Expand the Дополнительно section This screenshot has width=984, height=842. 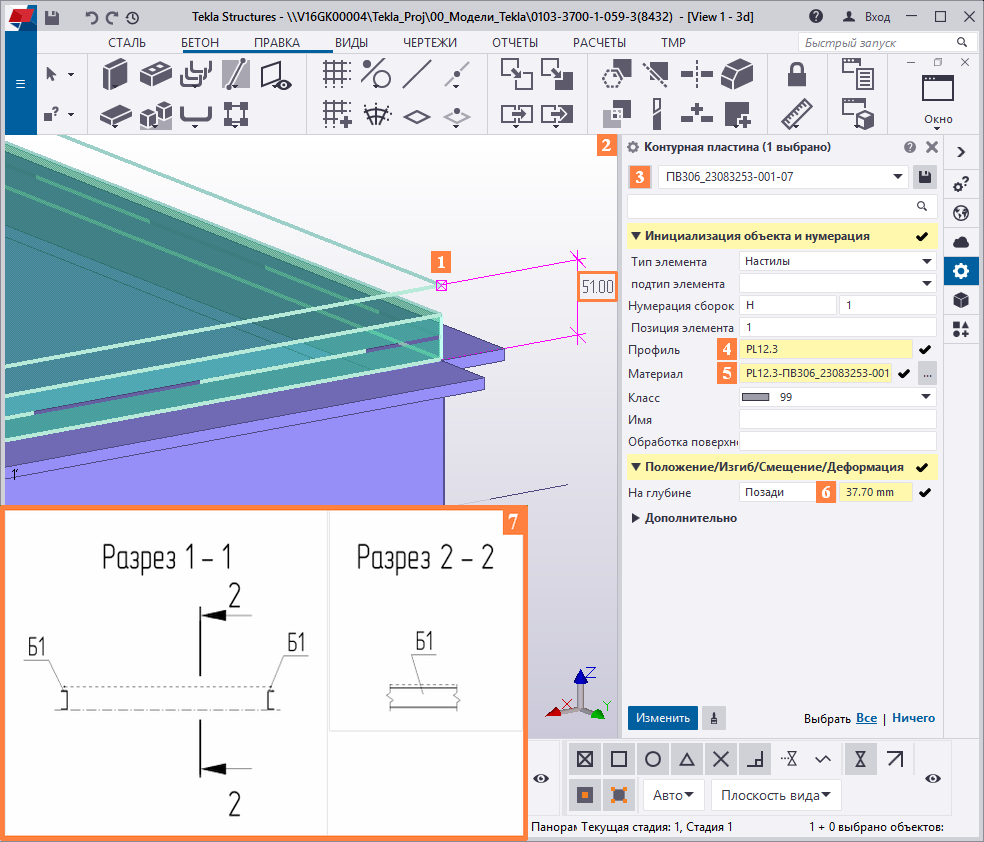click(x=635, y=518)
